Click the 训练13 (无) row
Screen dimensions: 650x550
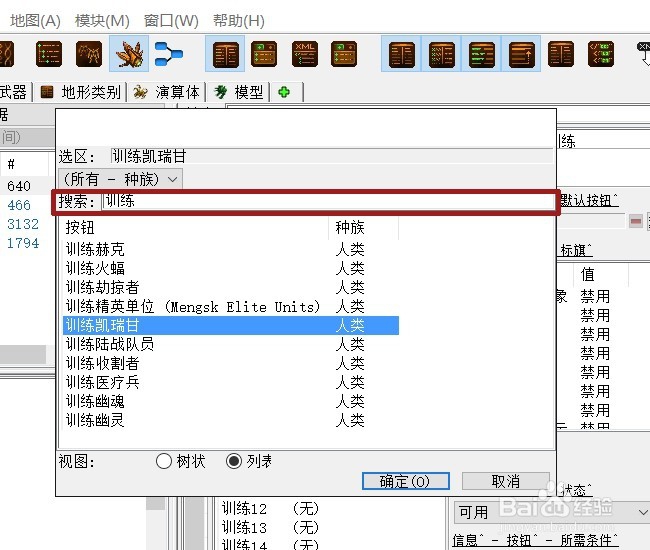[x=270, y=527]
